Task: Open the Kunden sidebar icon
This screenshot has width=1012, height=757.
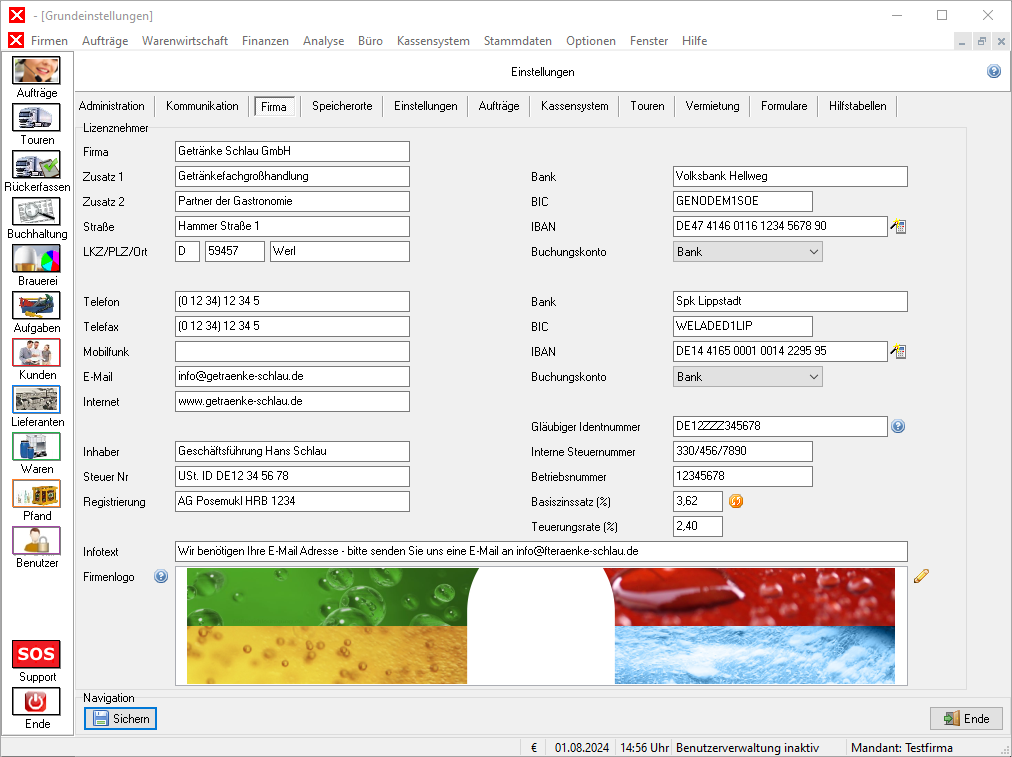Action: 36,353
